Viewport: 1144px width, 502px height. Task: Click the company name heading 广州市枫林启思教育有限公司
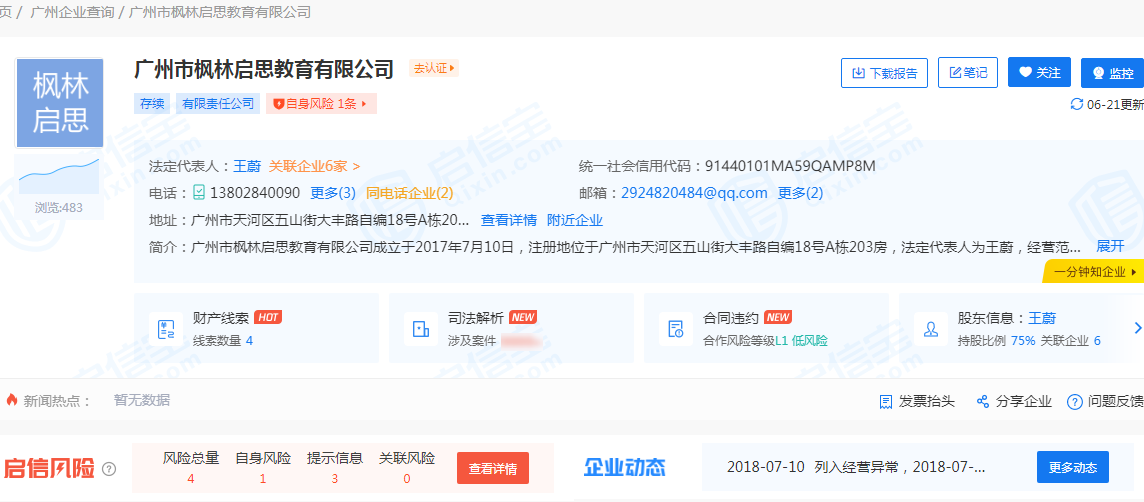[264, 69]
